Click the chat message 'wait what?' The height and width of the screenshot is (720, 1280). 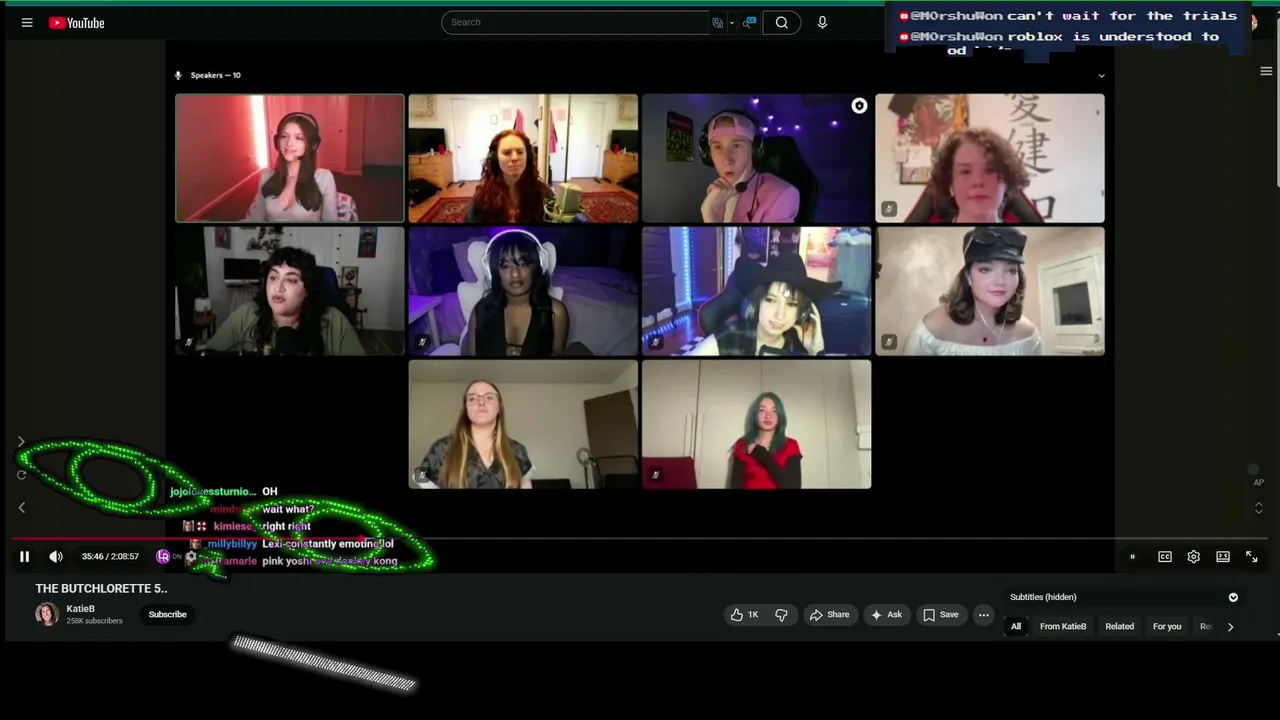point(288,509)
